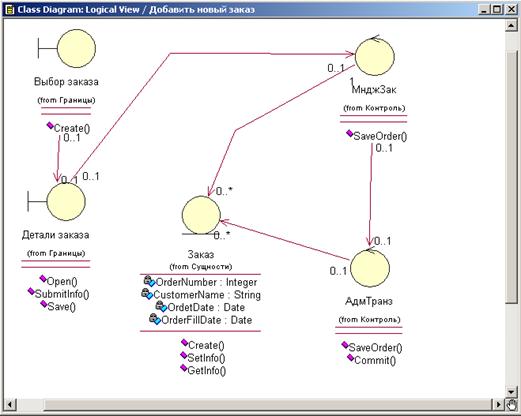The width and height of the screenshot is (521, 416).
Task: Click the Заказ entity class circle
Action: tap(201, 215)
